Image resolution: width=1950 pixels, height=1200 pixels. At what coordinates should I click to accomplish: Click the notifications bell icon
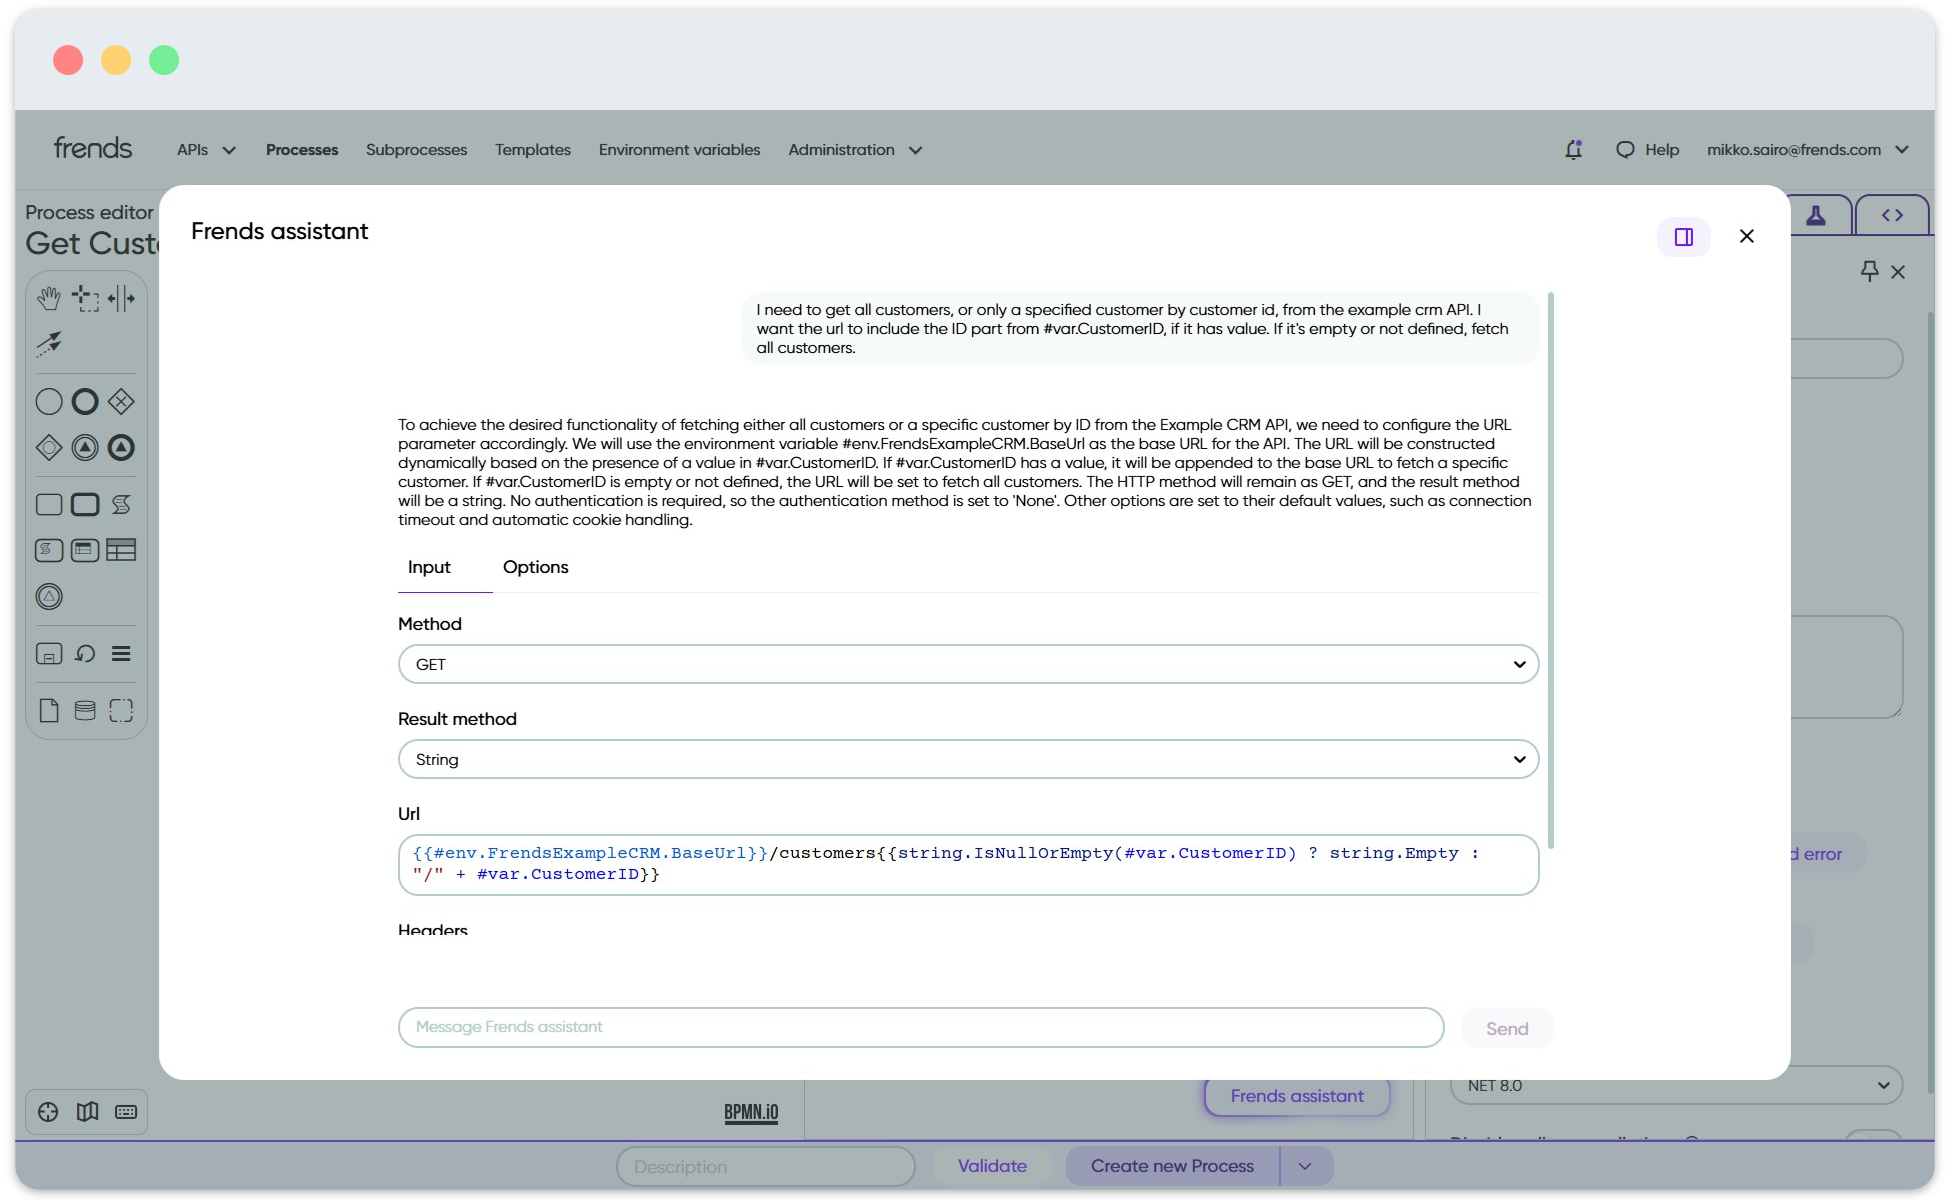[x=1573, y=150]
